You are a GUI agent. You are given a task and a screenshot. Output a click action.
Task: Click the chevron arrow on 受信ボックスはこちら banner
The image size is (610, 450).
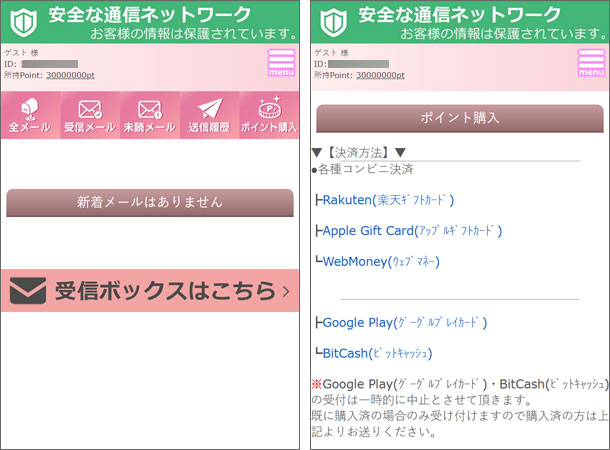[x=286, y=292]
